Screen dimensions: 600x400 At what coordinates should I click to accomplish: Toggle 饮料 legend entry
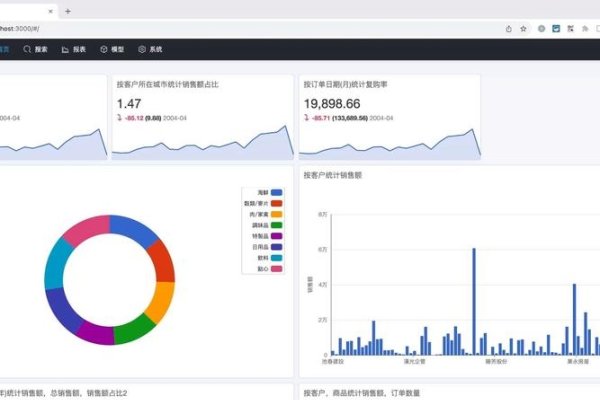[264, 258]
